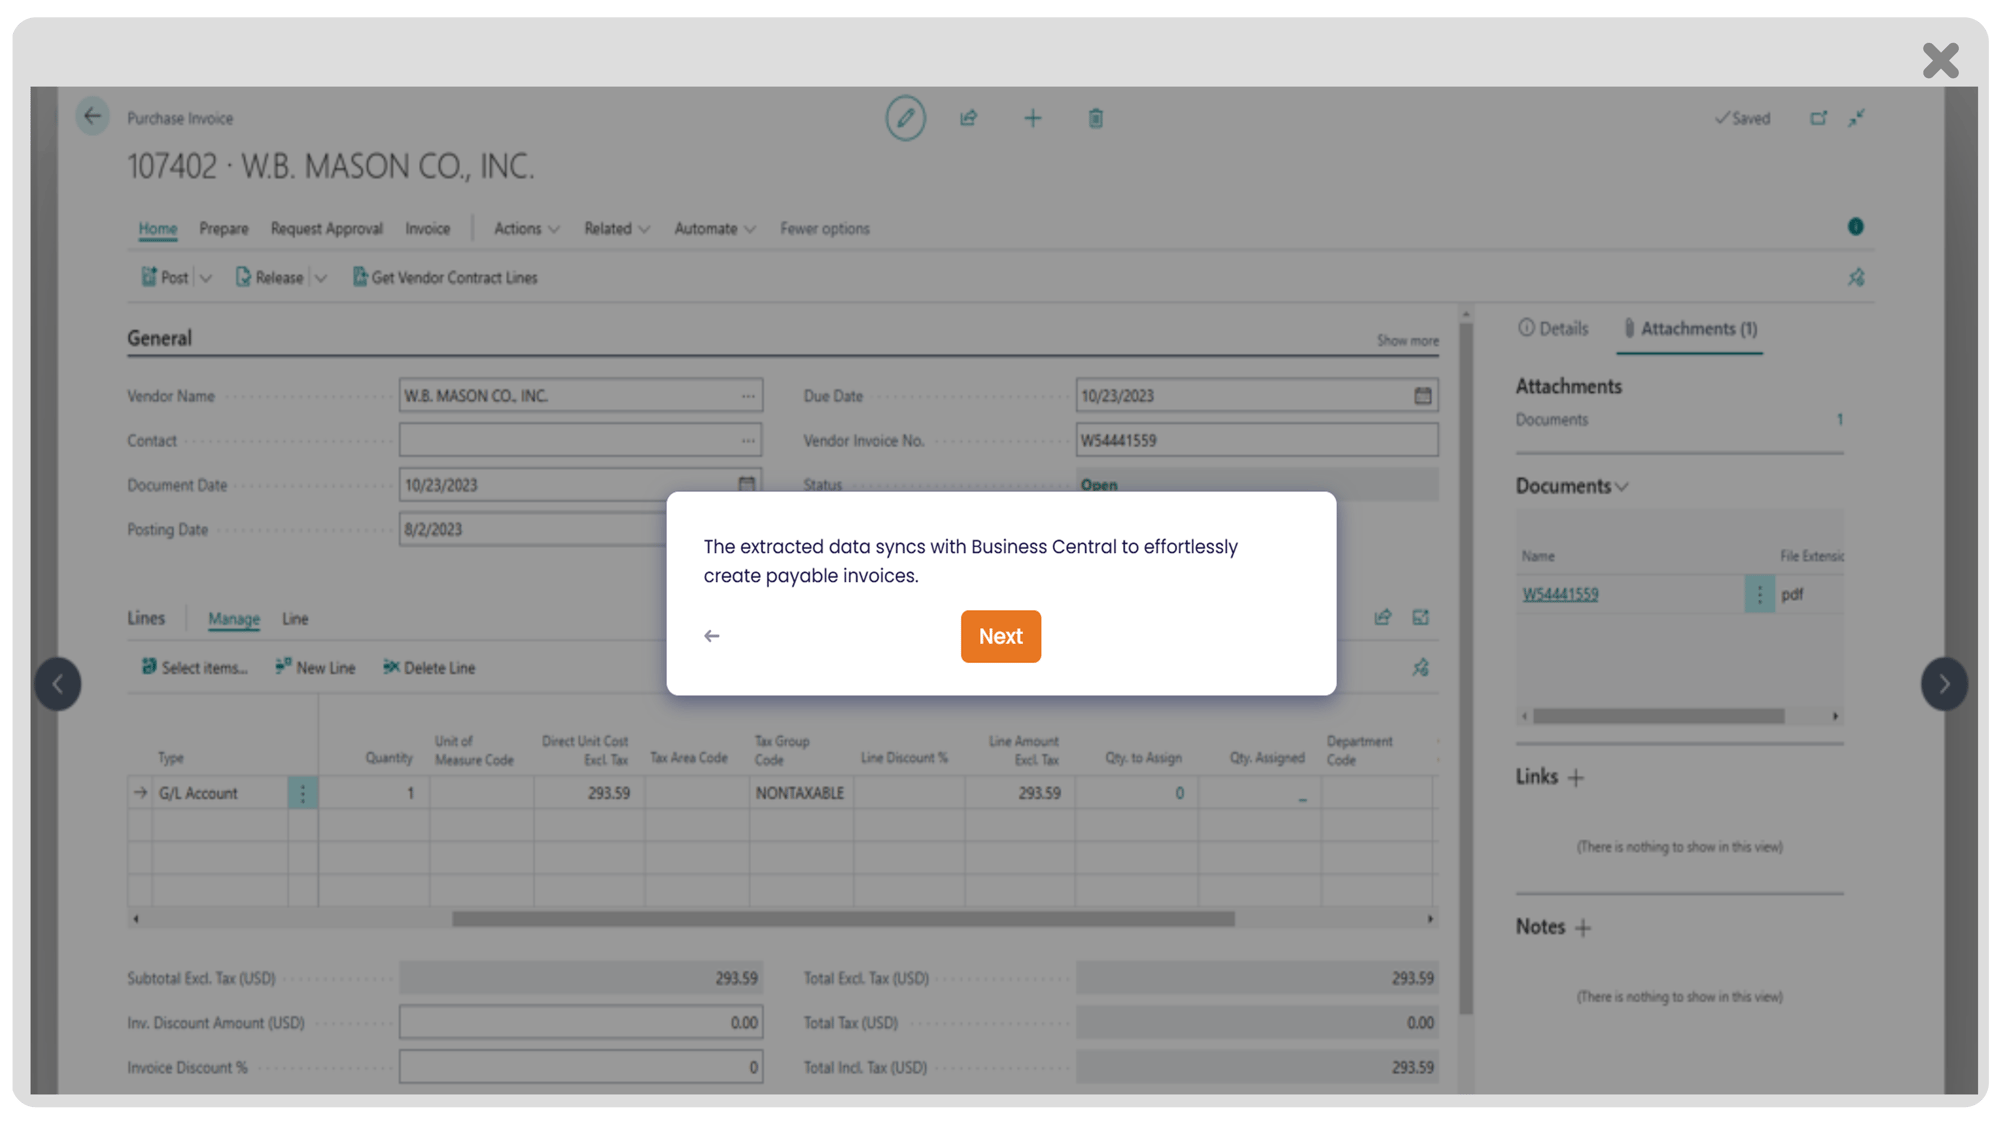Viewport: 2000px width, 1125px height.
Task: Click the orange Next button
Action: tap(1000, 636)
